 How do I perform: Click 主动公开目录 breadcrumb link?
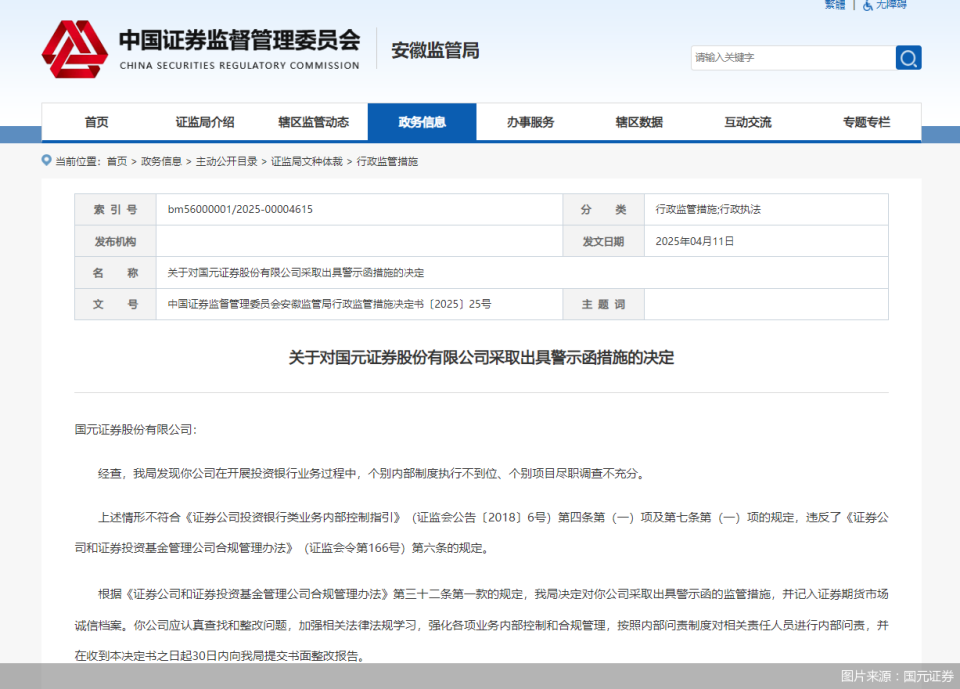(227, 161)
